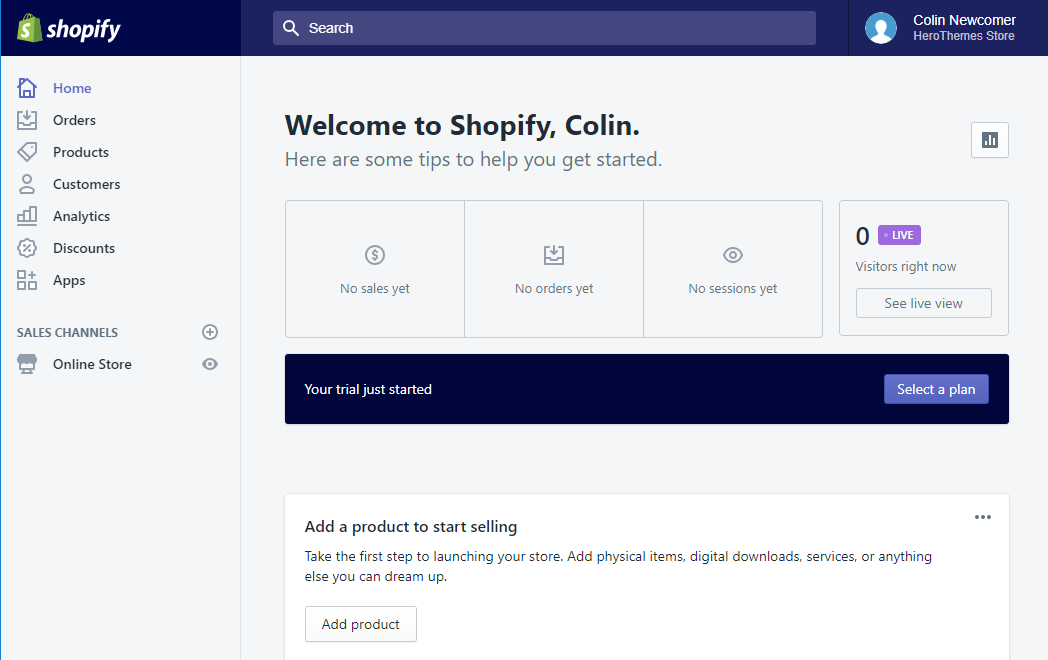The width and height of the screenshot is (1048, 660).
Task: Open the card options with the ellipsis
Action: tap(982, 517)
